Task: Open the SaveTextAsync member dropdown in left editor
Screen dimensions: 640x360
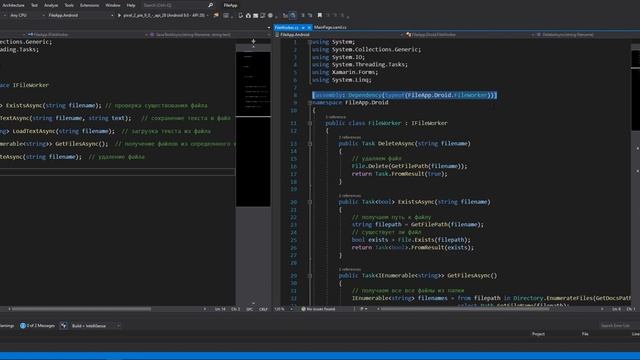Action: click(x=209, y=35)
